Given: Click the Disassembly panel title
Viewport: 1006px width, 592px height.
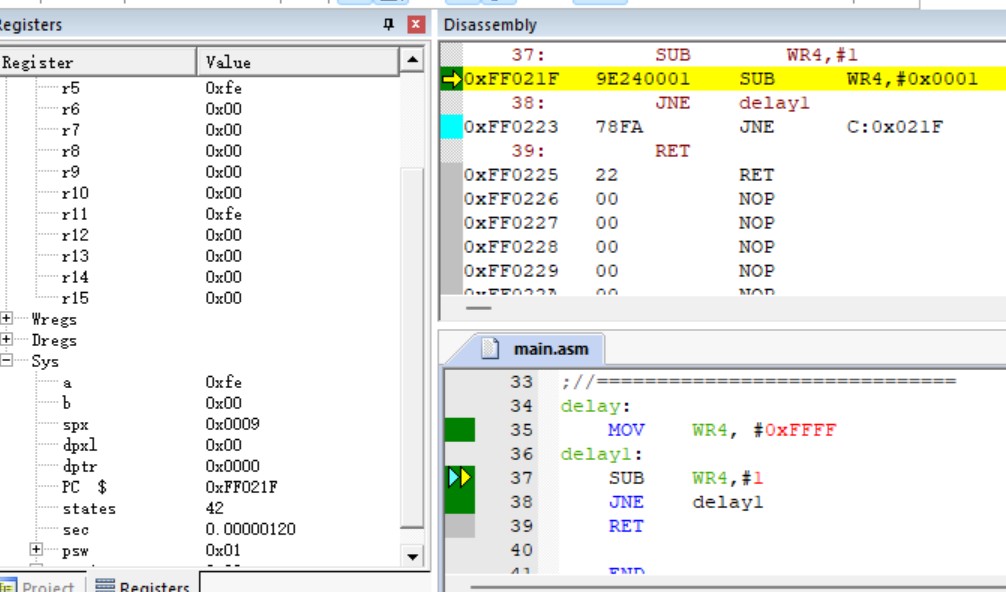Looking at the screenshot, I should coord(490,24).
